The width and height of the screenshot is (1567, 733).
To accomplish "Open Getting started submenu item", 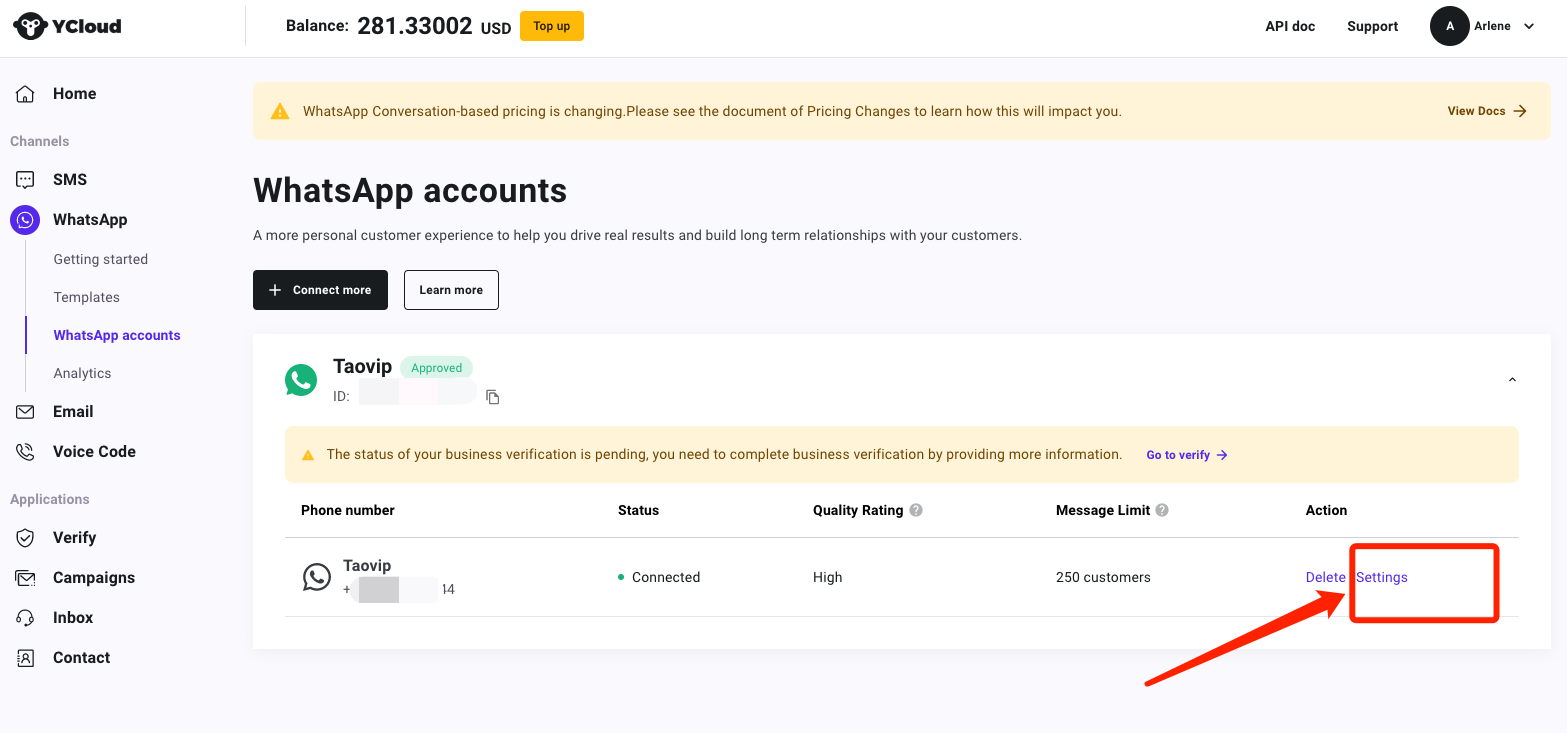I will coord(101,260).
